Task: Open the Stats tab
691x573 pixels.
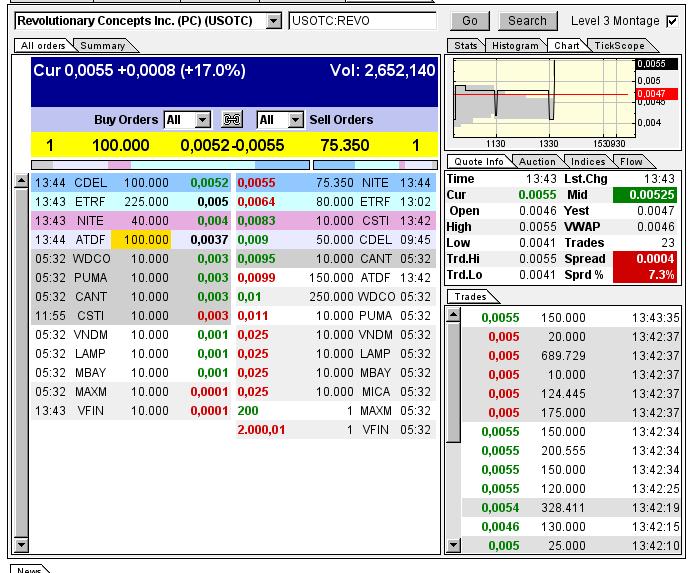Action: pyautogui.click(x=465, y=45)
